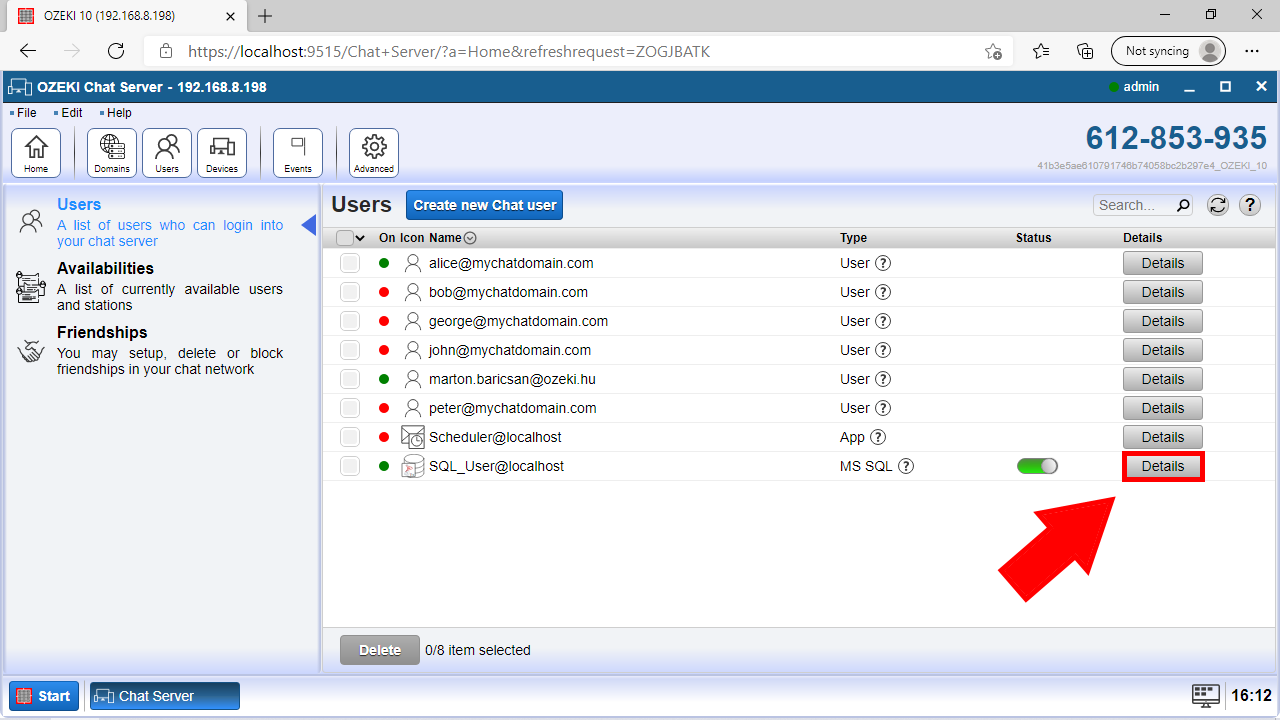Check the checkbox for alice@mychatdomain.com
This screenshot has width=1280, height=720.
pos(349,262)
